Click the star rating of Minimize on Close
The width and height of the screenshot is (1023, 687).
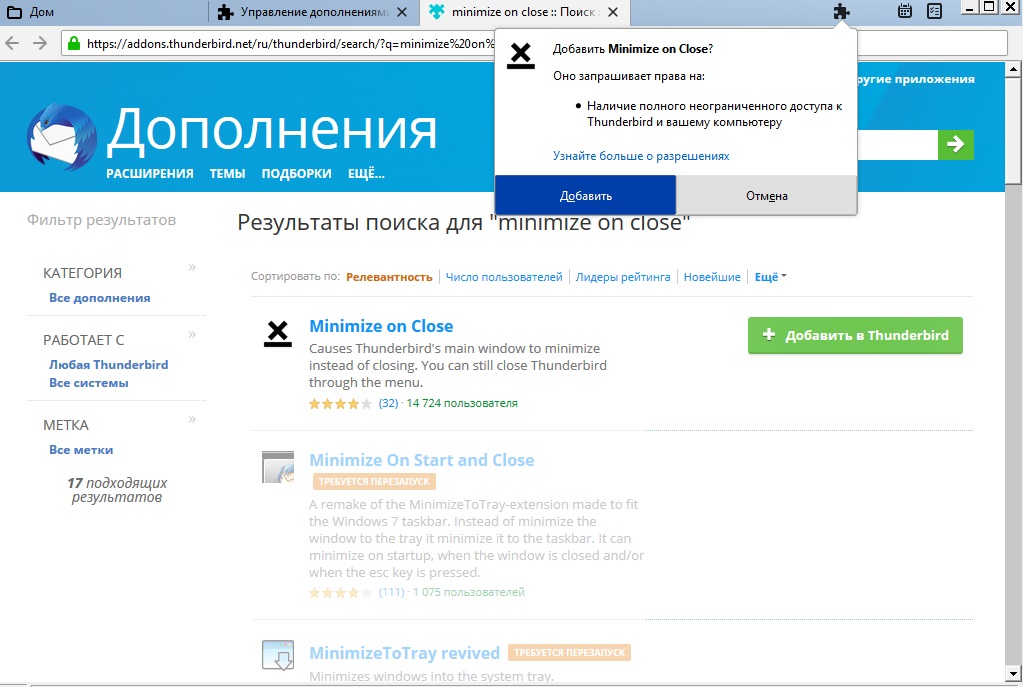pos(340,404)
